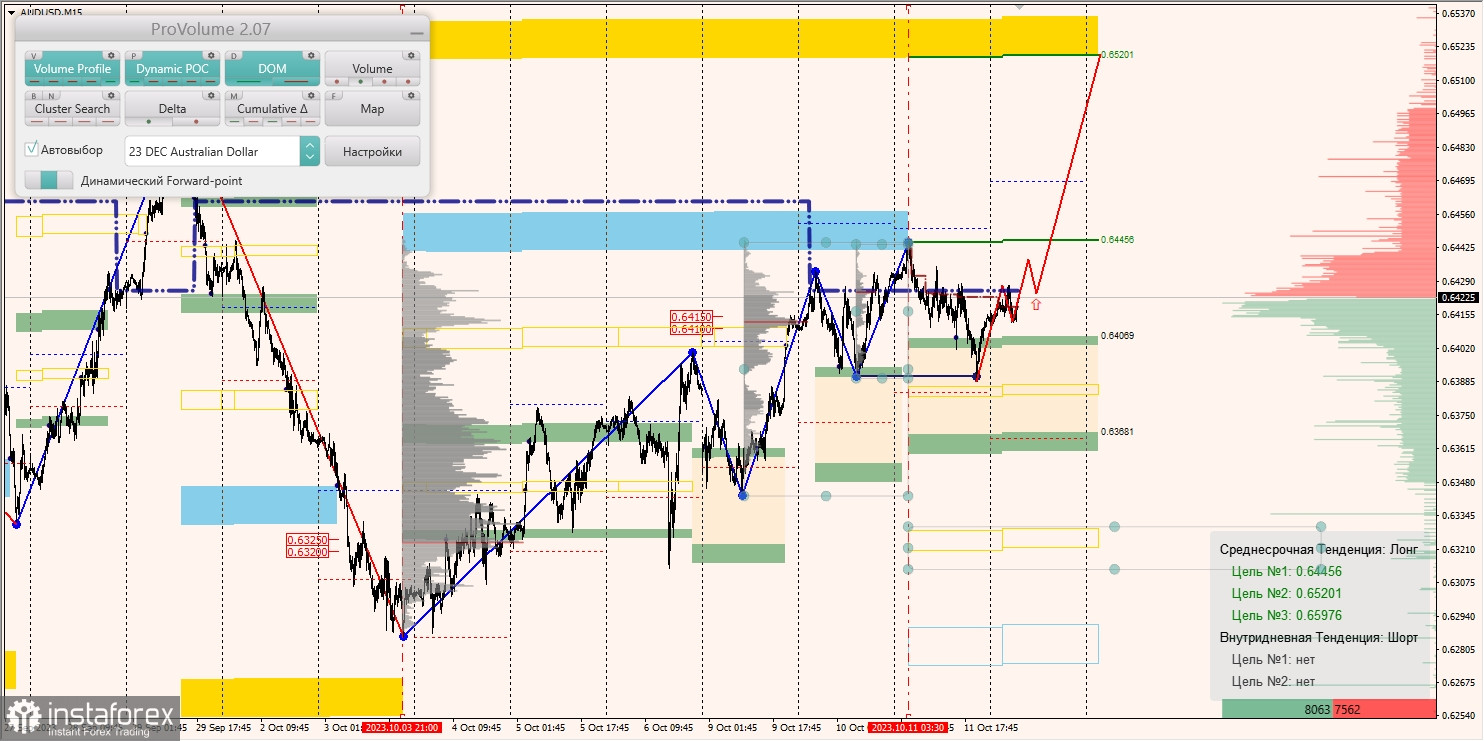This screenshot has width=1484, height=741.
Task: Open DOM gear settings
Action: pos(310,56)
